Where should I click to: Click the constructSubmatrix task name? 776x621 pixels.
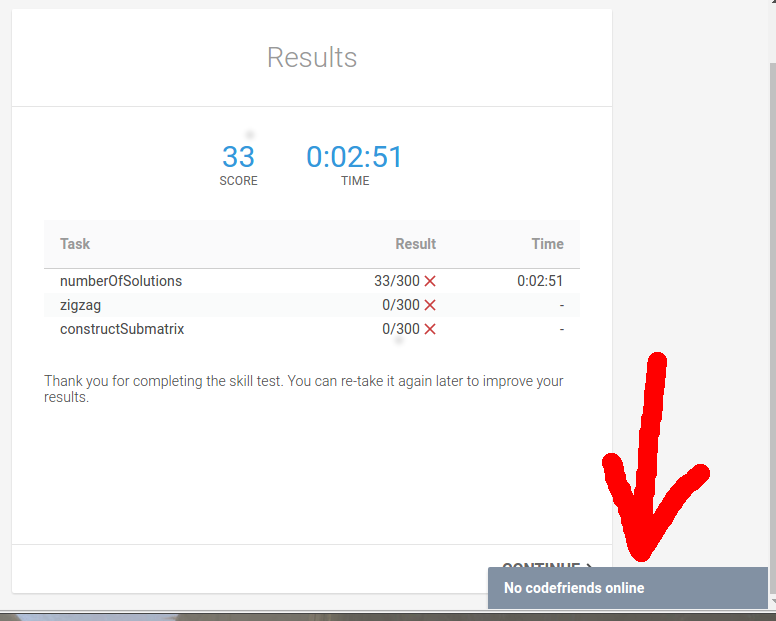(x=122, y=329)
